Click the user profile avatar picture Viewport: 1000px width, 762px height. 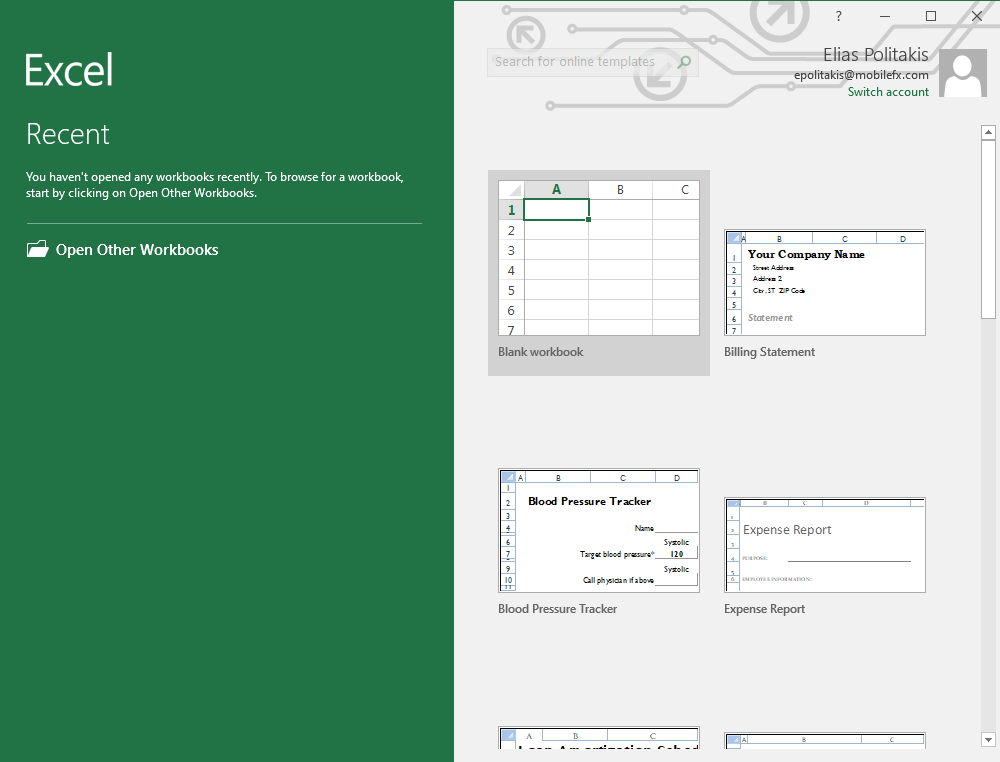[963, 73]
